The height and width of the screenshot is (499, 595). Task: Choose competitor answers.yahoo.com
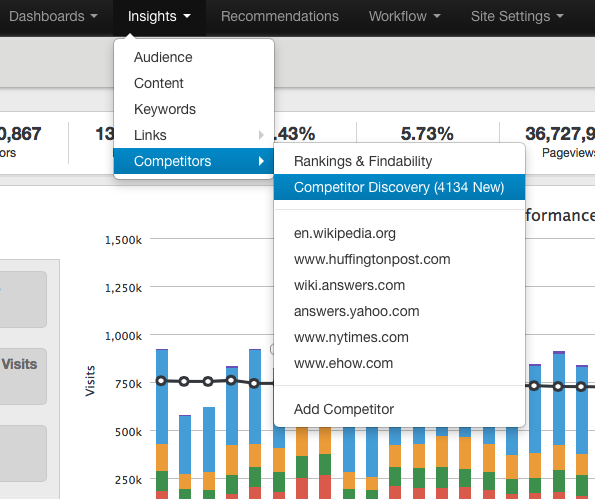[399, 311]
